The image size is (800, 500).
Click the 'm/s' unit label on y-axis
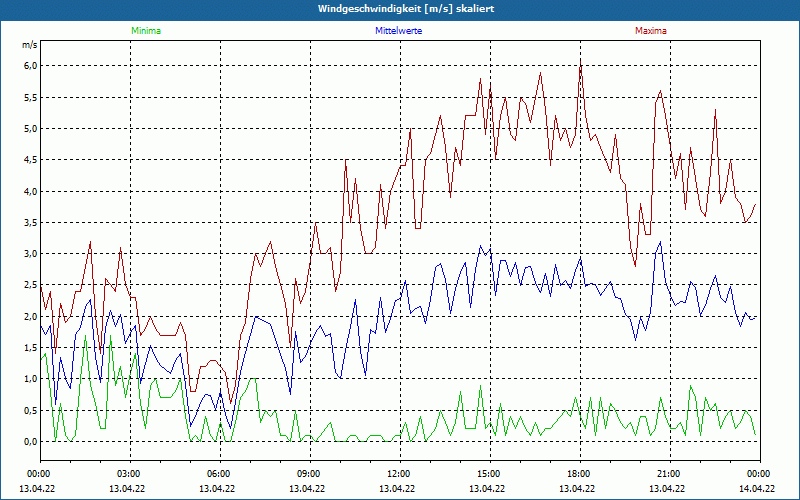28,46
